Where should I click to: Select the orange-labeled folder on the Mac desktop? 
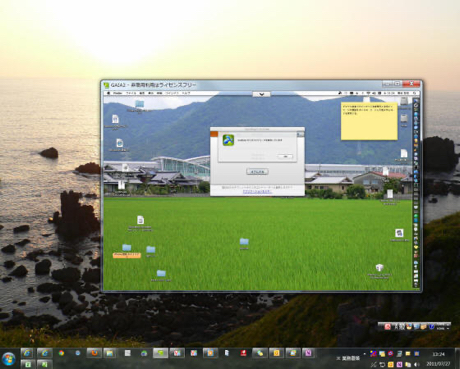(x=127, y=251)
